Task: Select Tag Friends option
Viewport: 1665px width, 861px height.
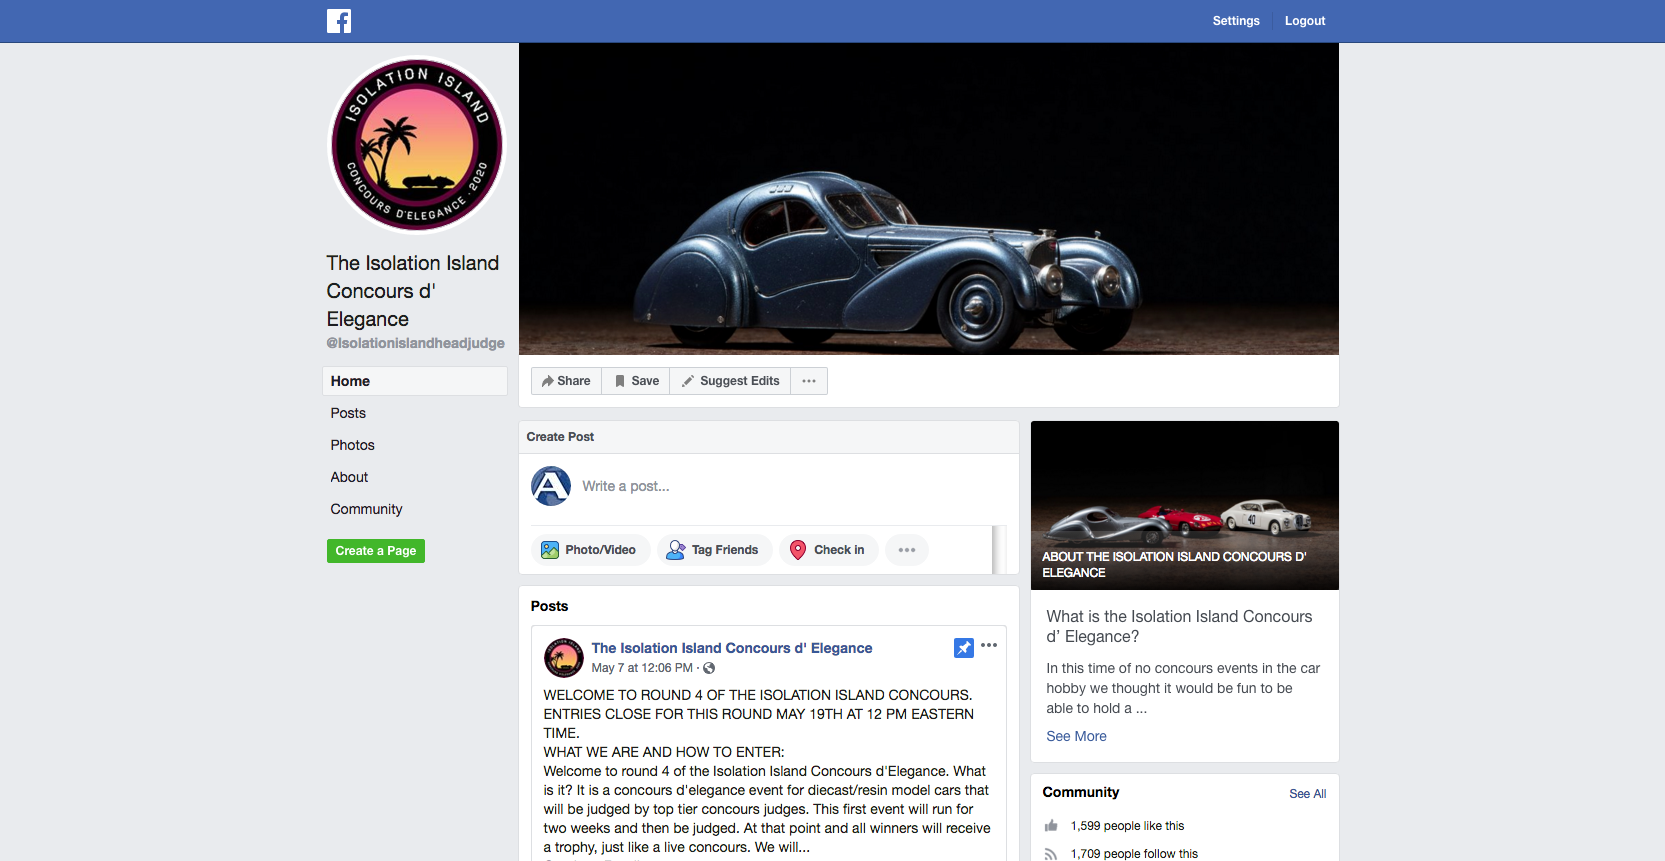Action: (714, 550)
